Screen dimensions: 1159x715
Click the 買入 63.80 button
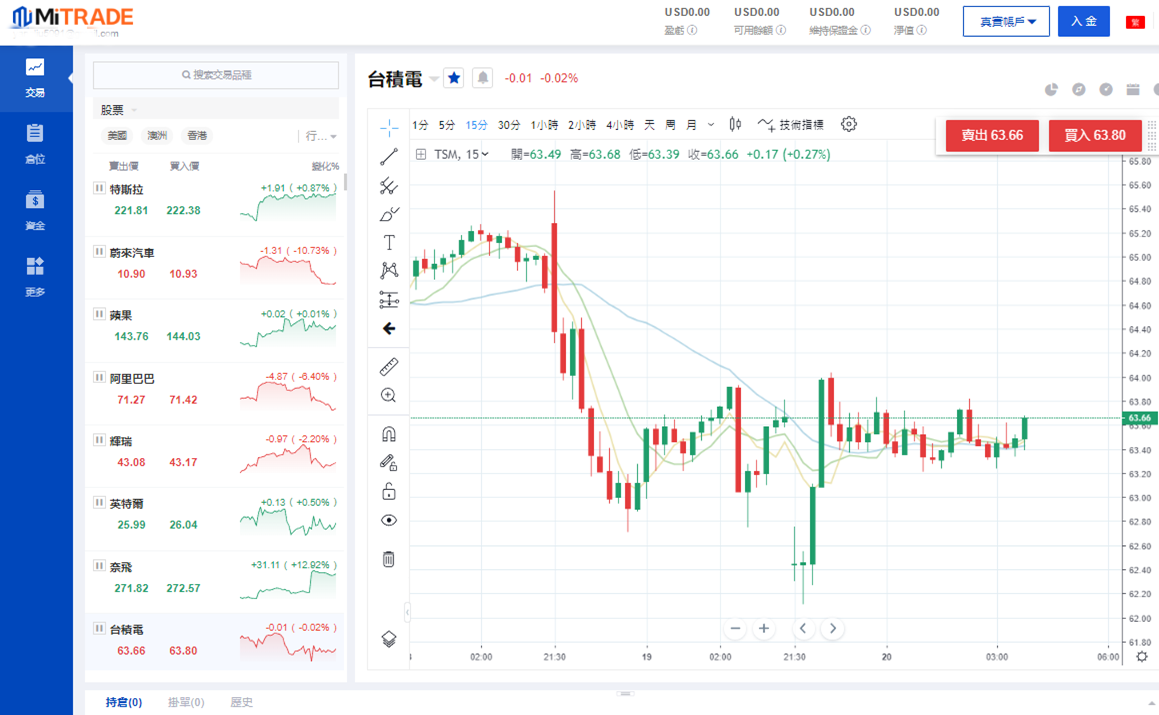point(1094,135)
